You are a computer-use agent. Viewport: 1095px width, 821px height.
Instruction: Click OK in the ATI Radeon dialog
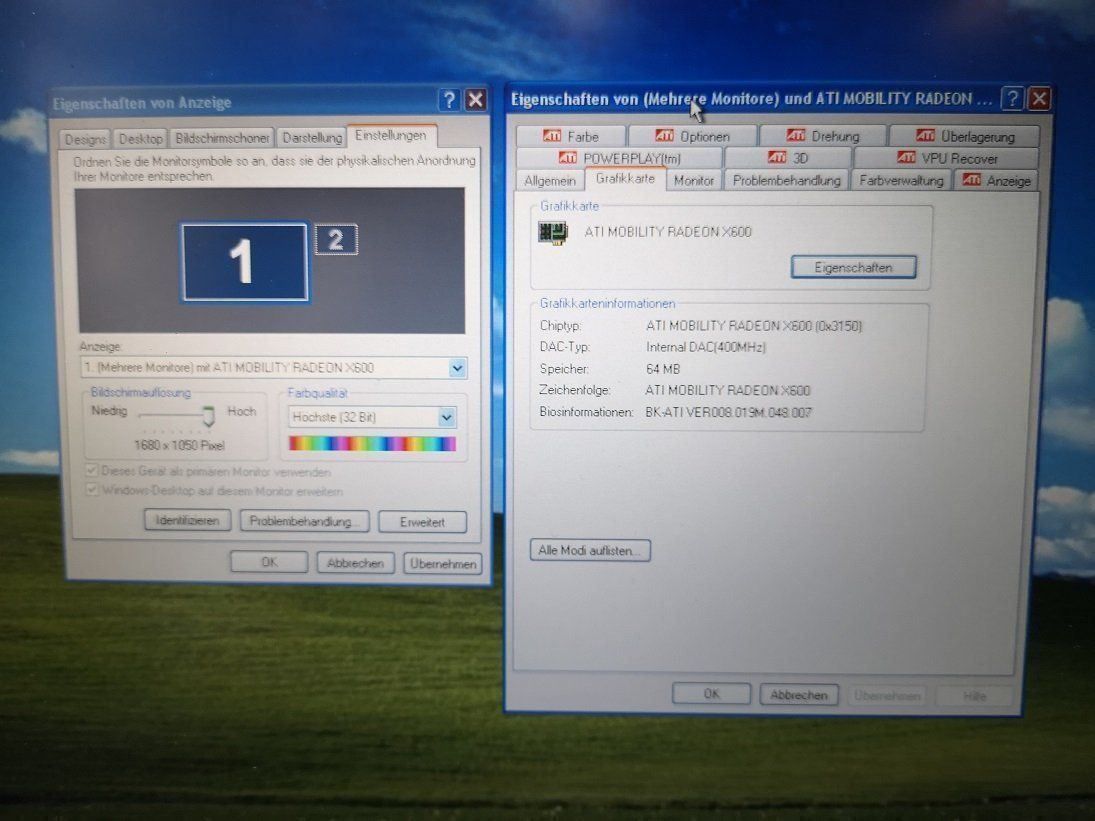point(711,694)
